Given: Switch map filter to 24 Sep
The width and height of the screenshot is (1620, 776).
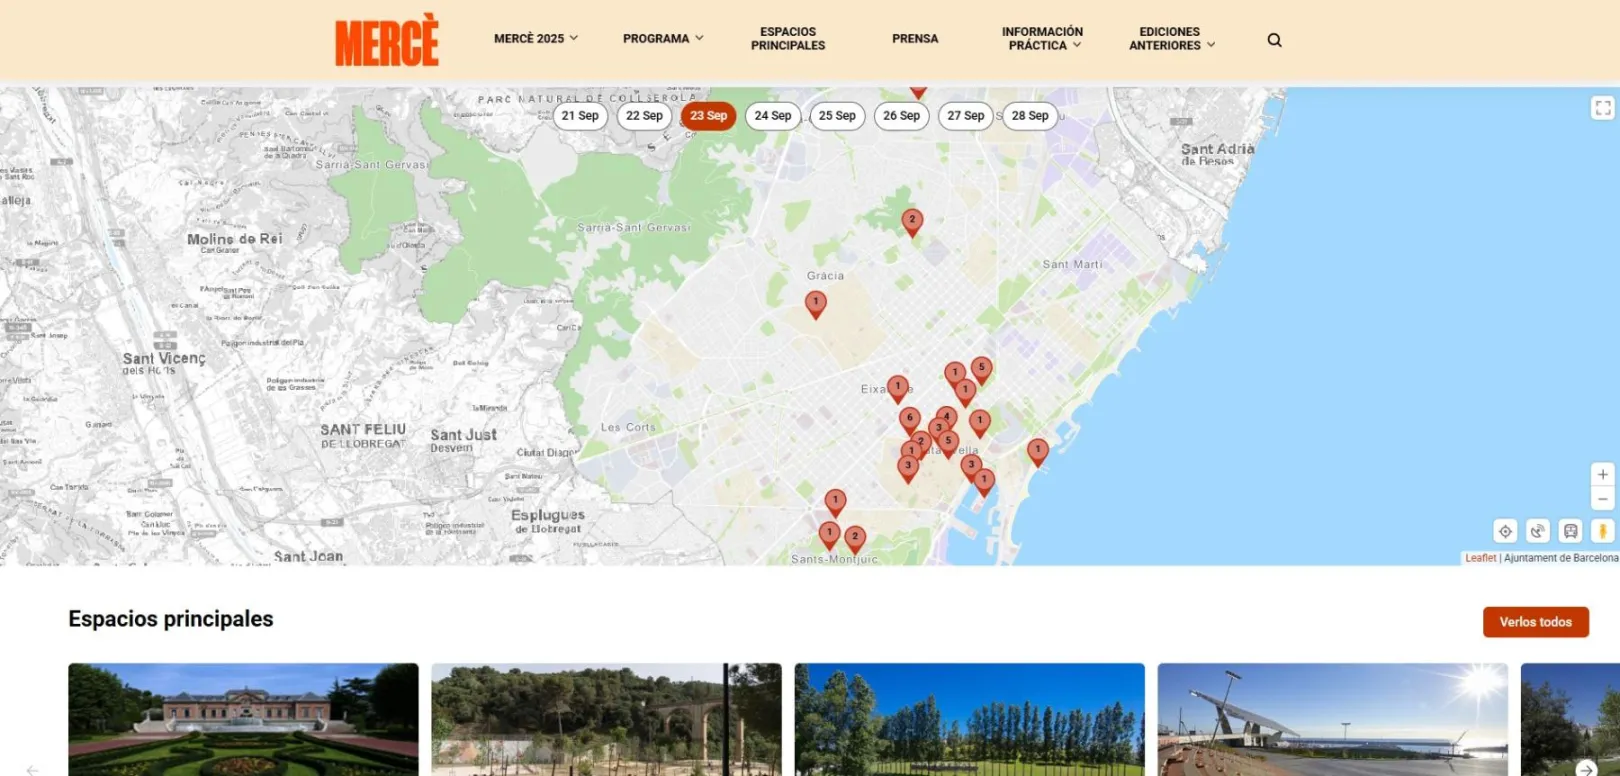Looking at the screenshot, I should click(x=772, y=116).
